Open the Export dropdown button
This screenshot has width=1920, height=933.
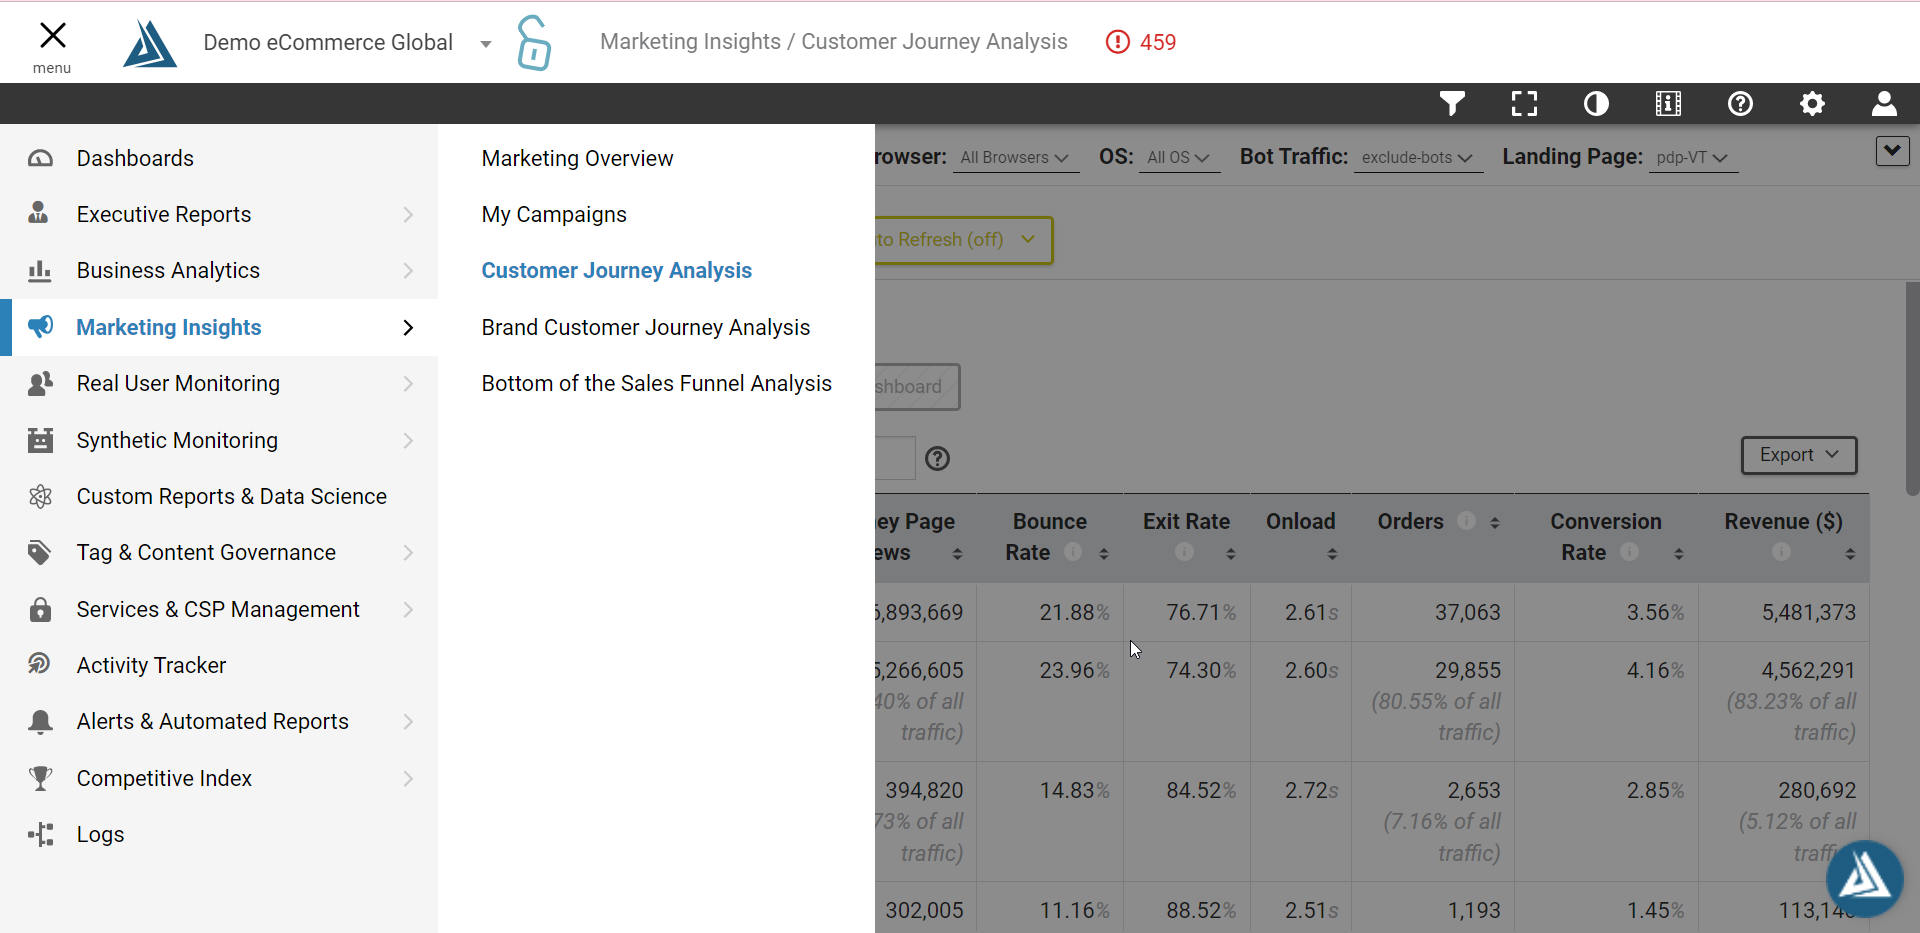(x=1799, y=455)
